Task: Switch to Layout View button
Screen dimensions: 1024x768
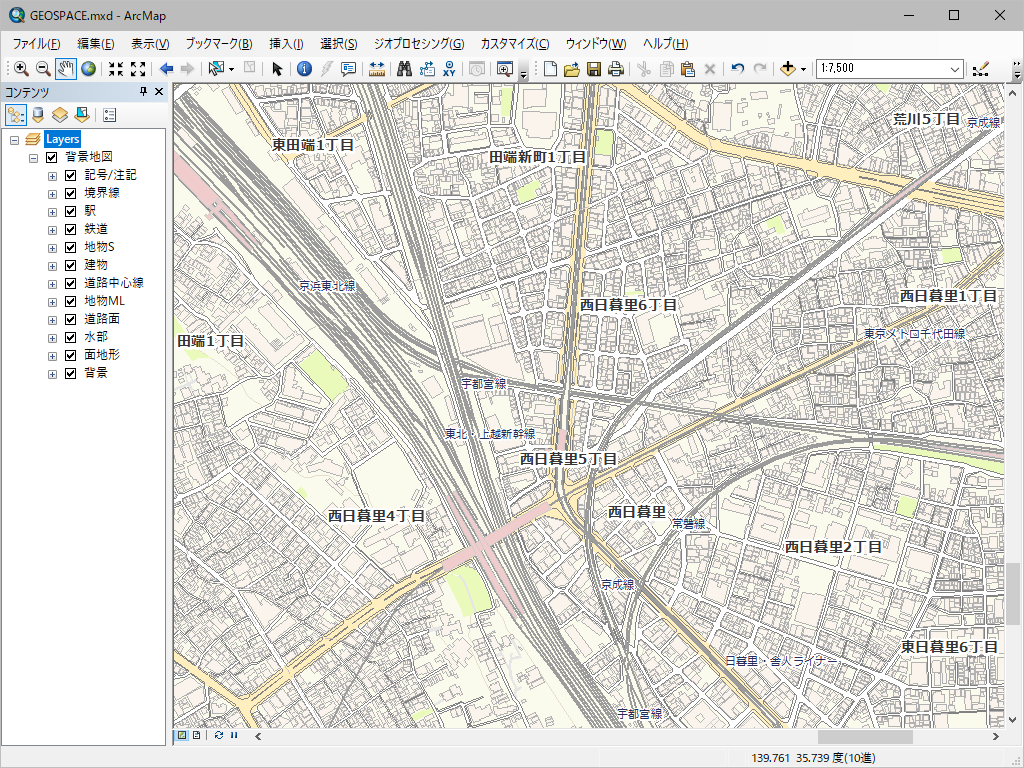Action: pos(197,735)
